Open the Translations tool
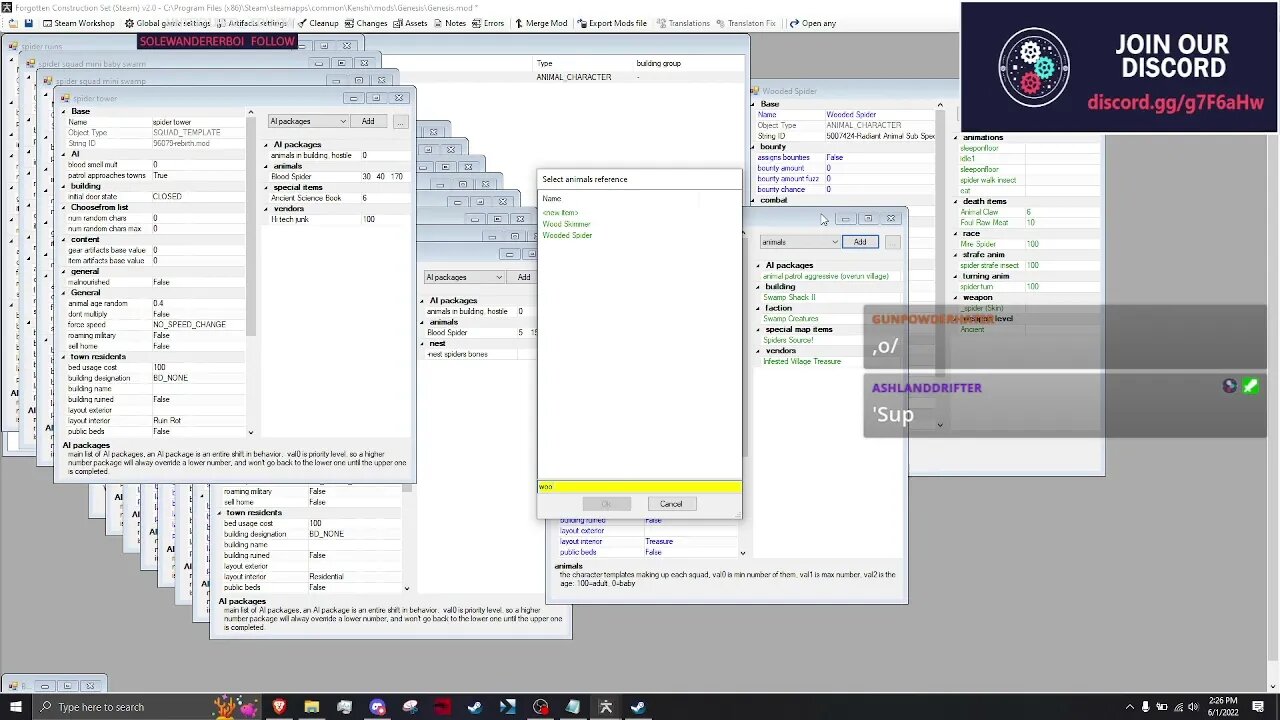 click(x=683, y=23)
